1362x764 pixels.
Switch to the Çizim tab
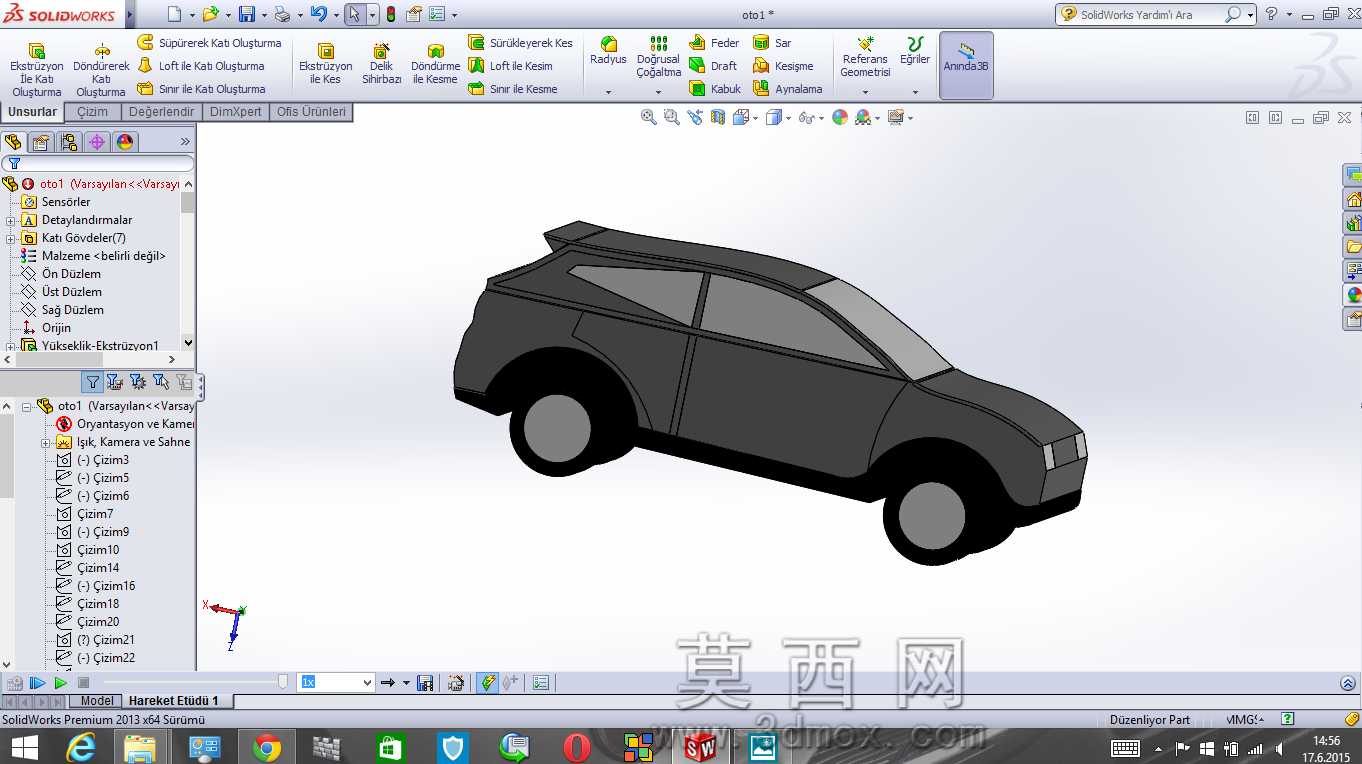[93, 112]
